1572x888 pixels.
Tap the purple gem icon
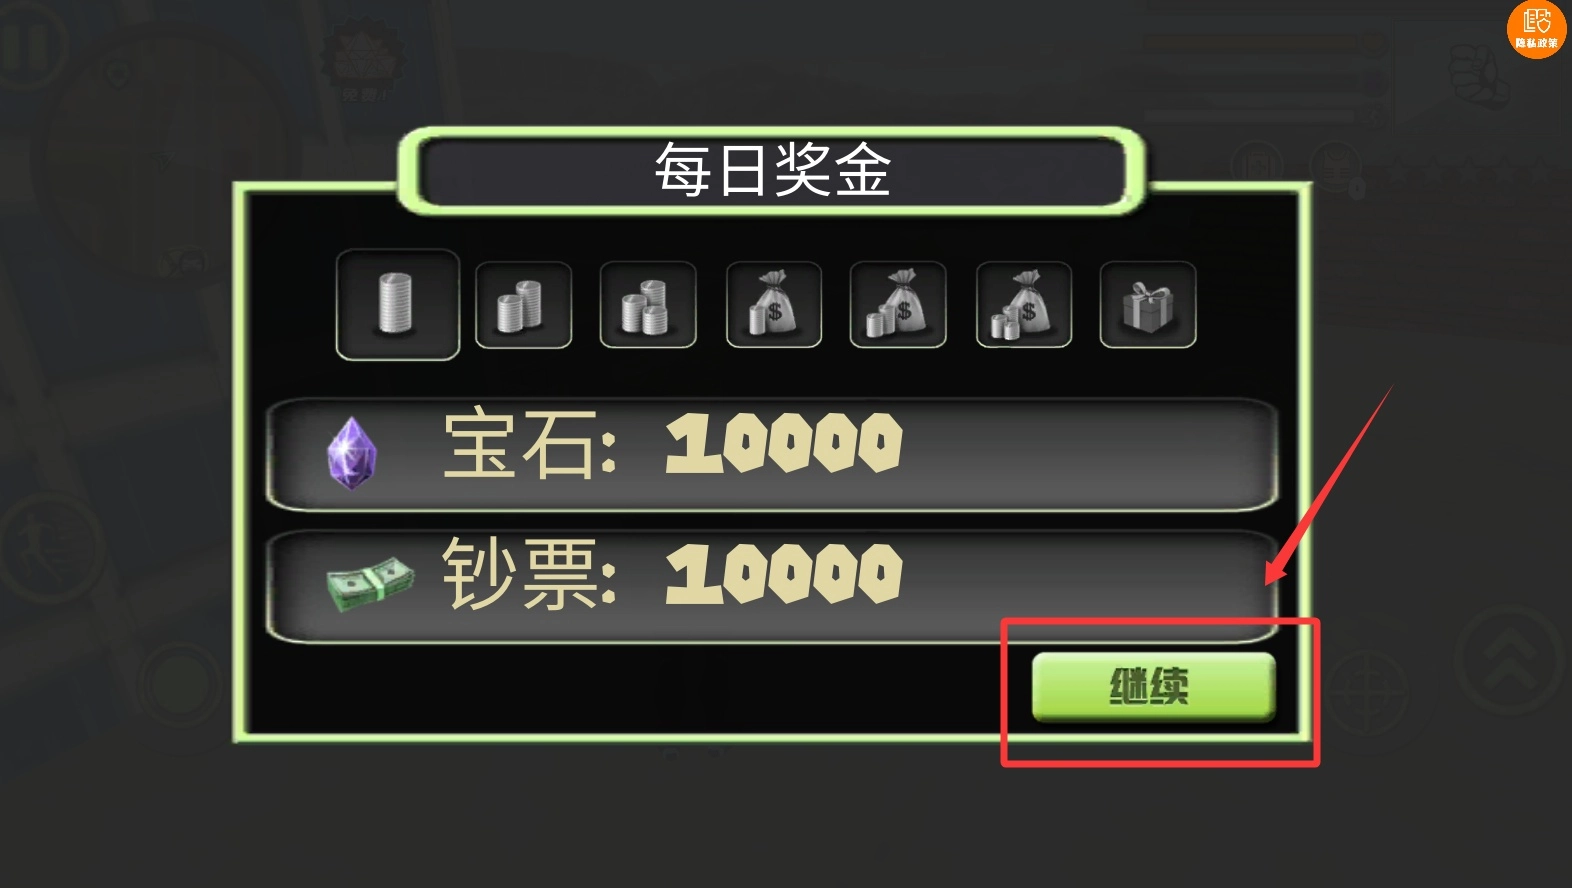pos(352,453)
